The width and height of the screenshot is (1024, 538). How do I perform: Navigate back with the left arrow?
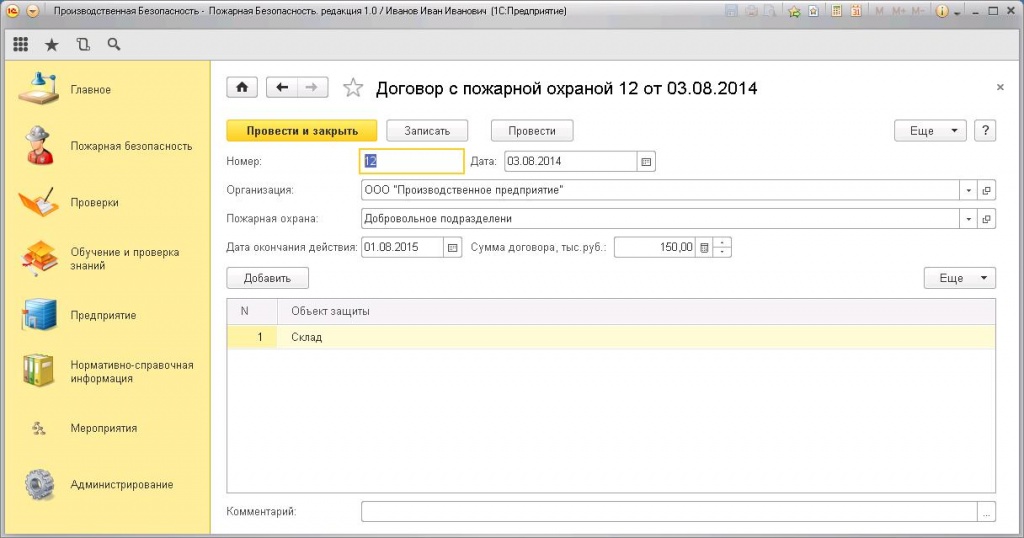pos(282,88)
